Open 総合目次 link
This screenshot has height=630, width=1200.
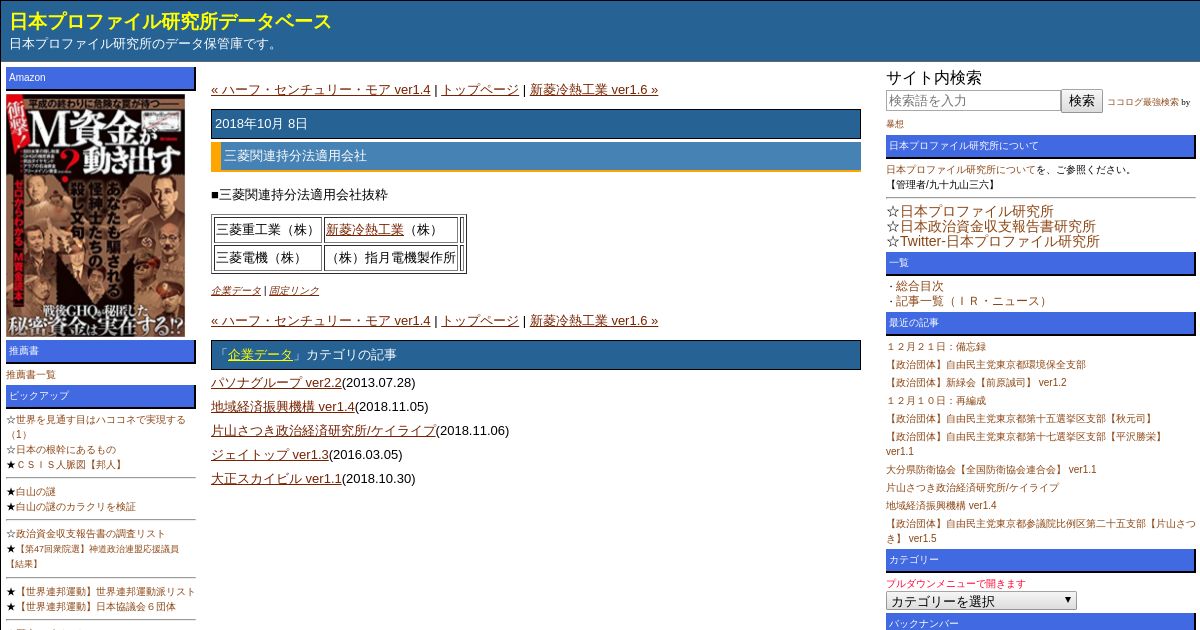(x=920, y=286)
